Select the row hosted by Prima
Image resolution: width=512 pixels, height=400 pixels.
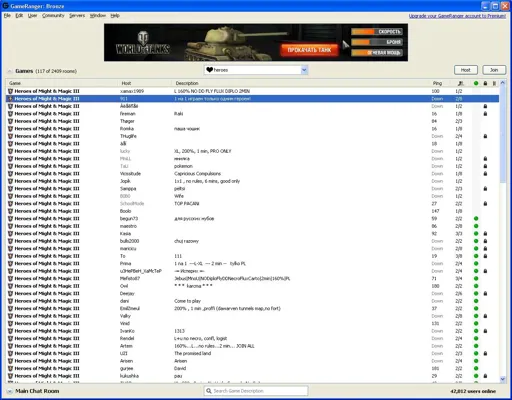click(252, 263)
